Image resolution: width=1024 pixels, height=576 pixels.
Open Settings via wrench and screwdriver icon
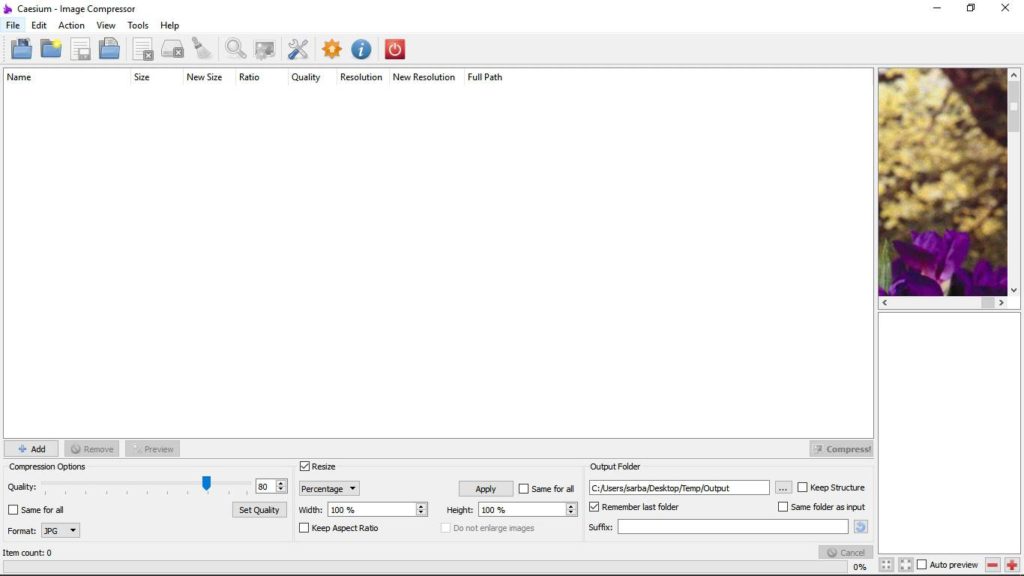pyautogui.click(x=298, y=49)
